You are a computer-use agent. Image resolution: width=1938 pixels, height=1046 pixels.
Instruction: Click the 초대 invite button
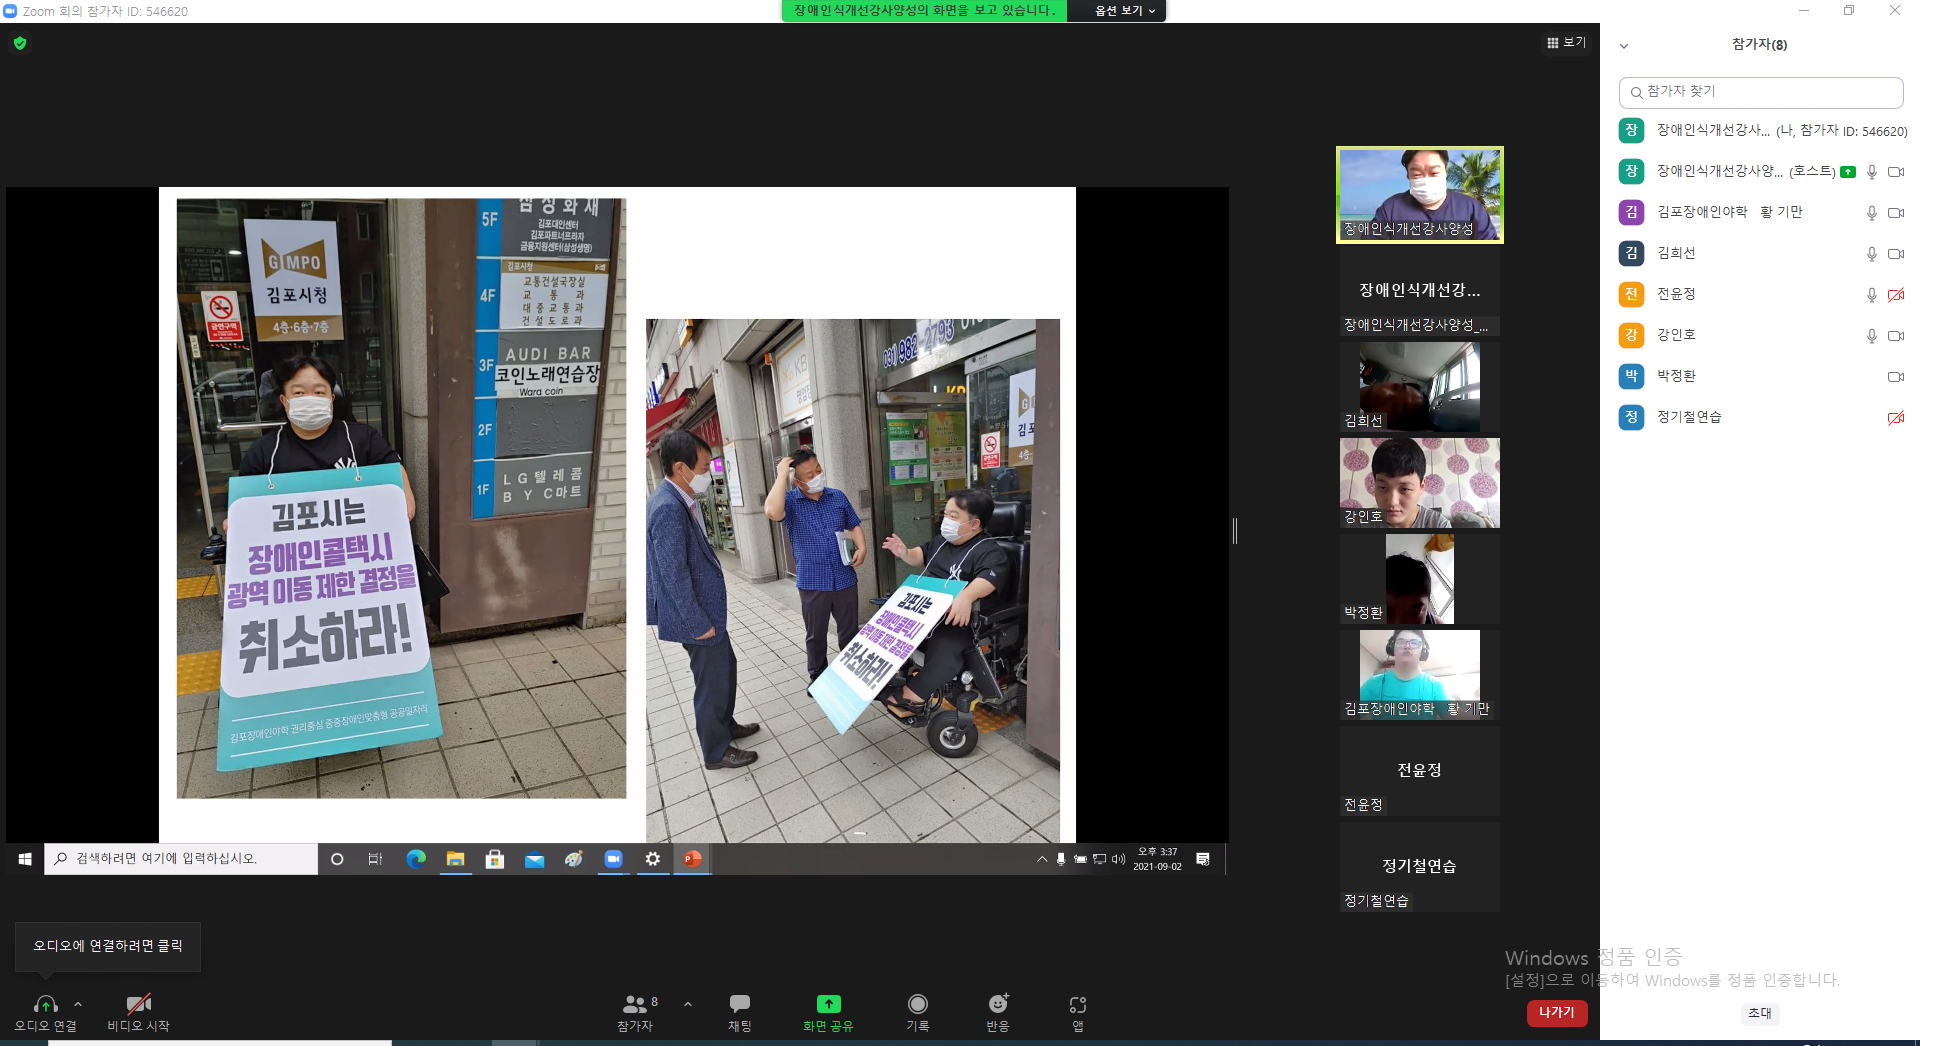[1759, 1013]
